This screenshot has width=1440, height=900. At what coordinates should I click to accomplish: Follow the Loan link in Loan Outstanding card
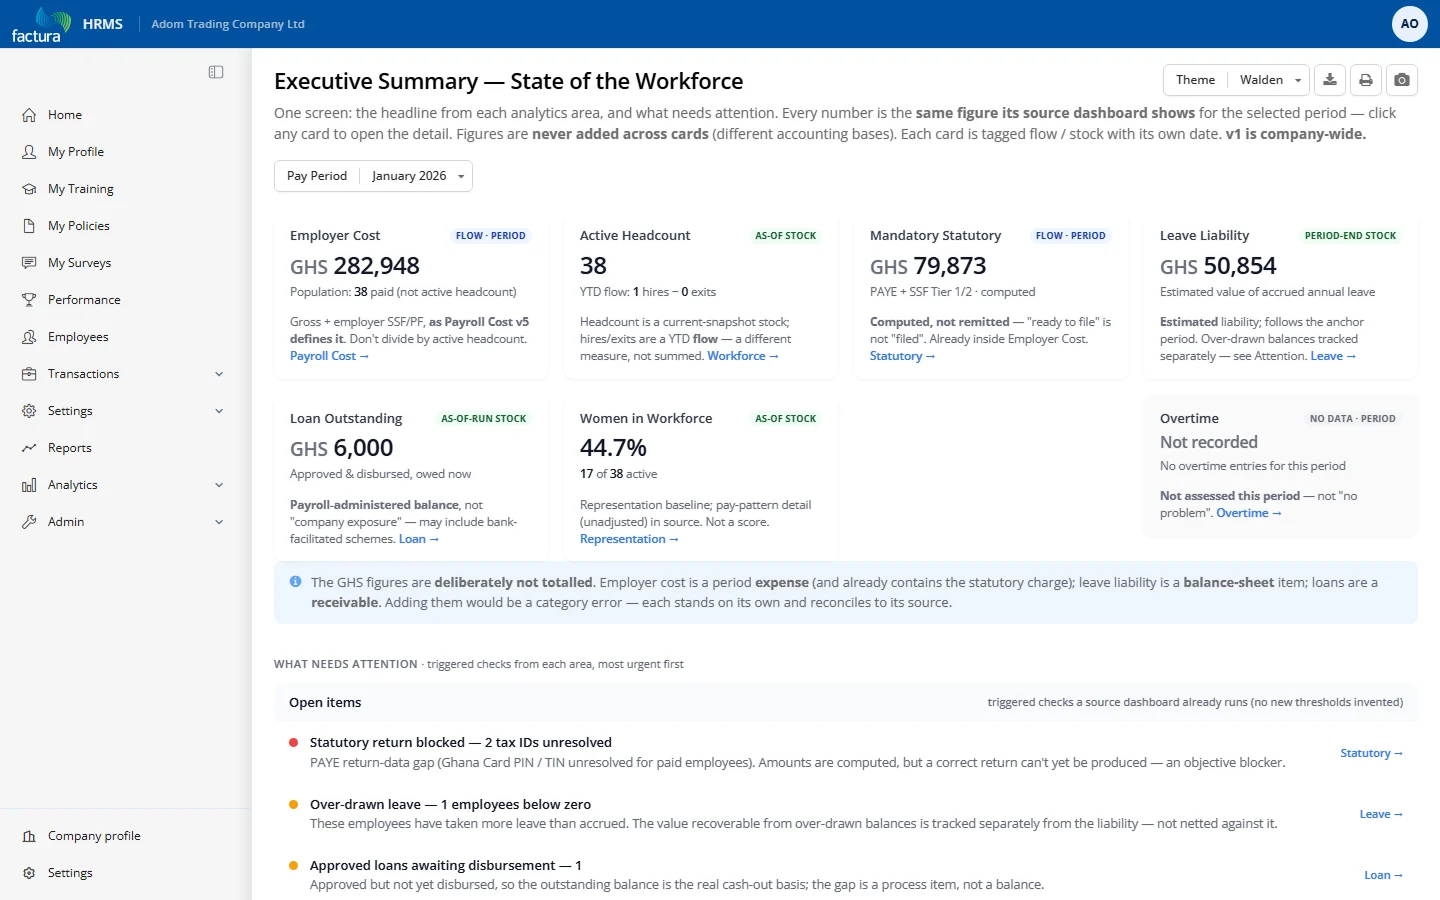(x=419, y=539)
